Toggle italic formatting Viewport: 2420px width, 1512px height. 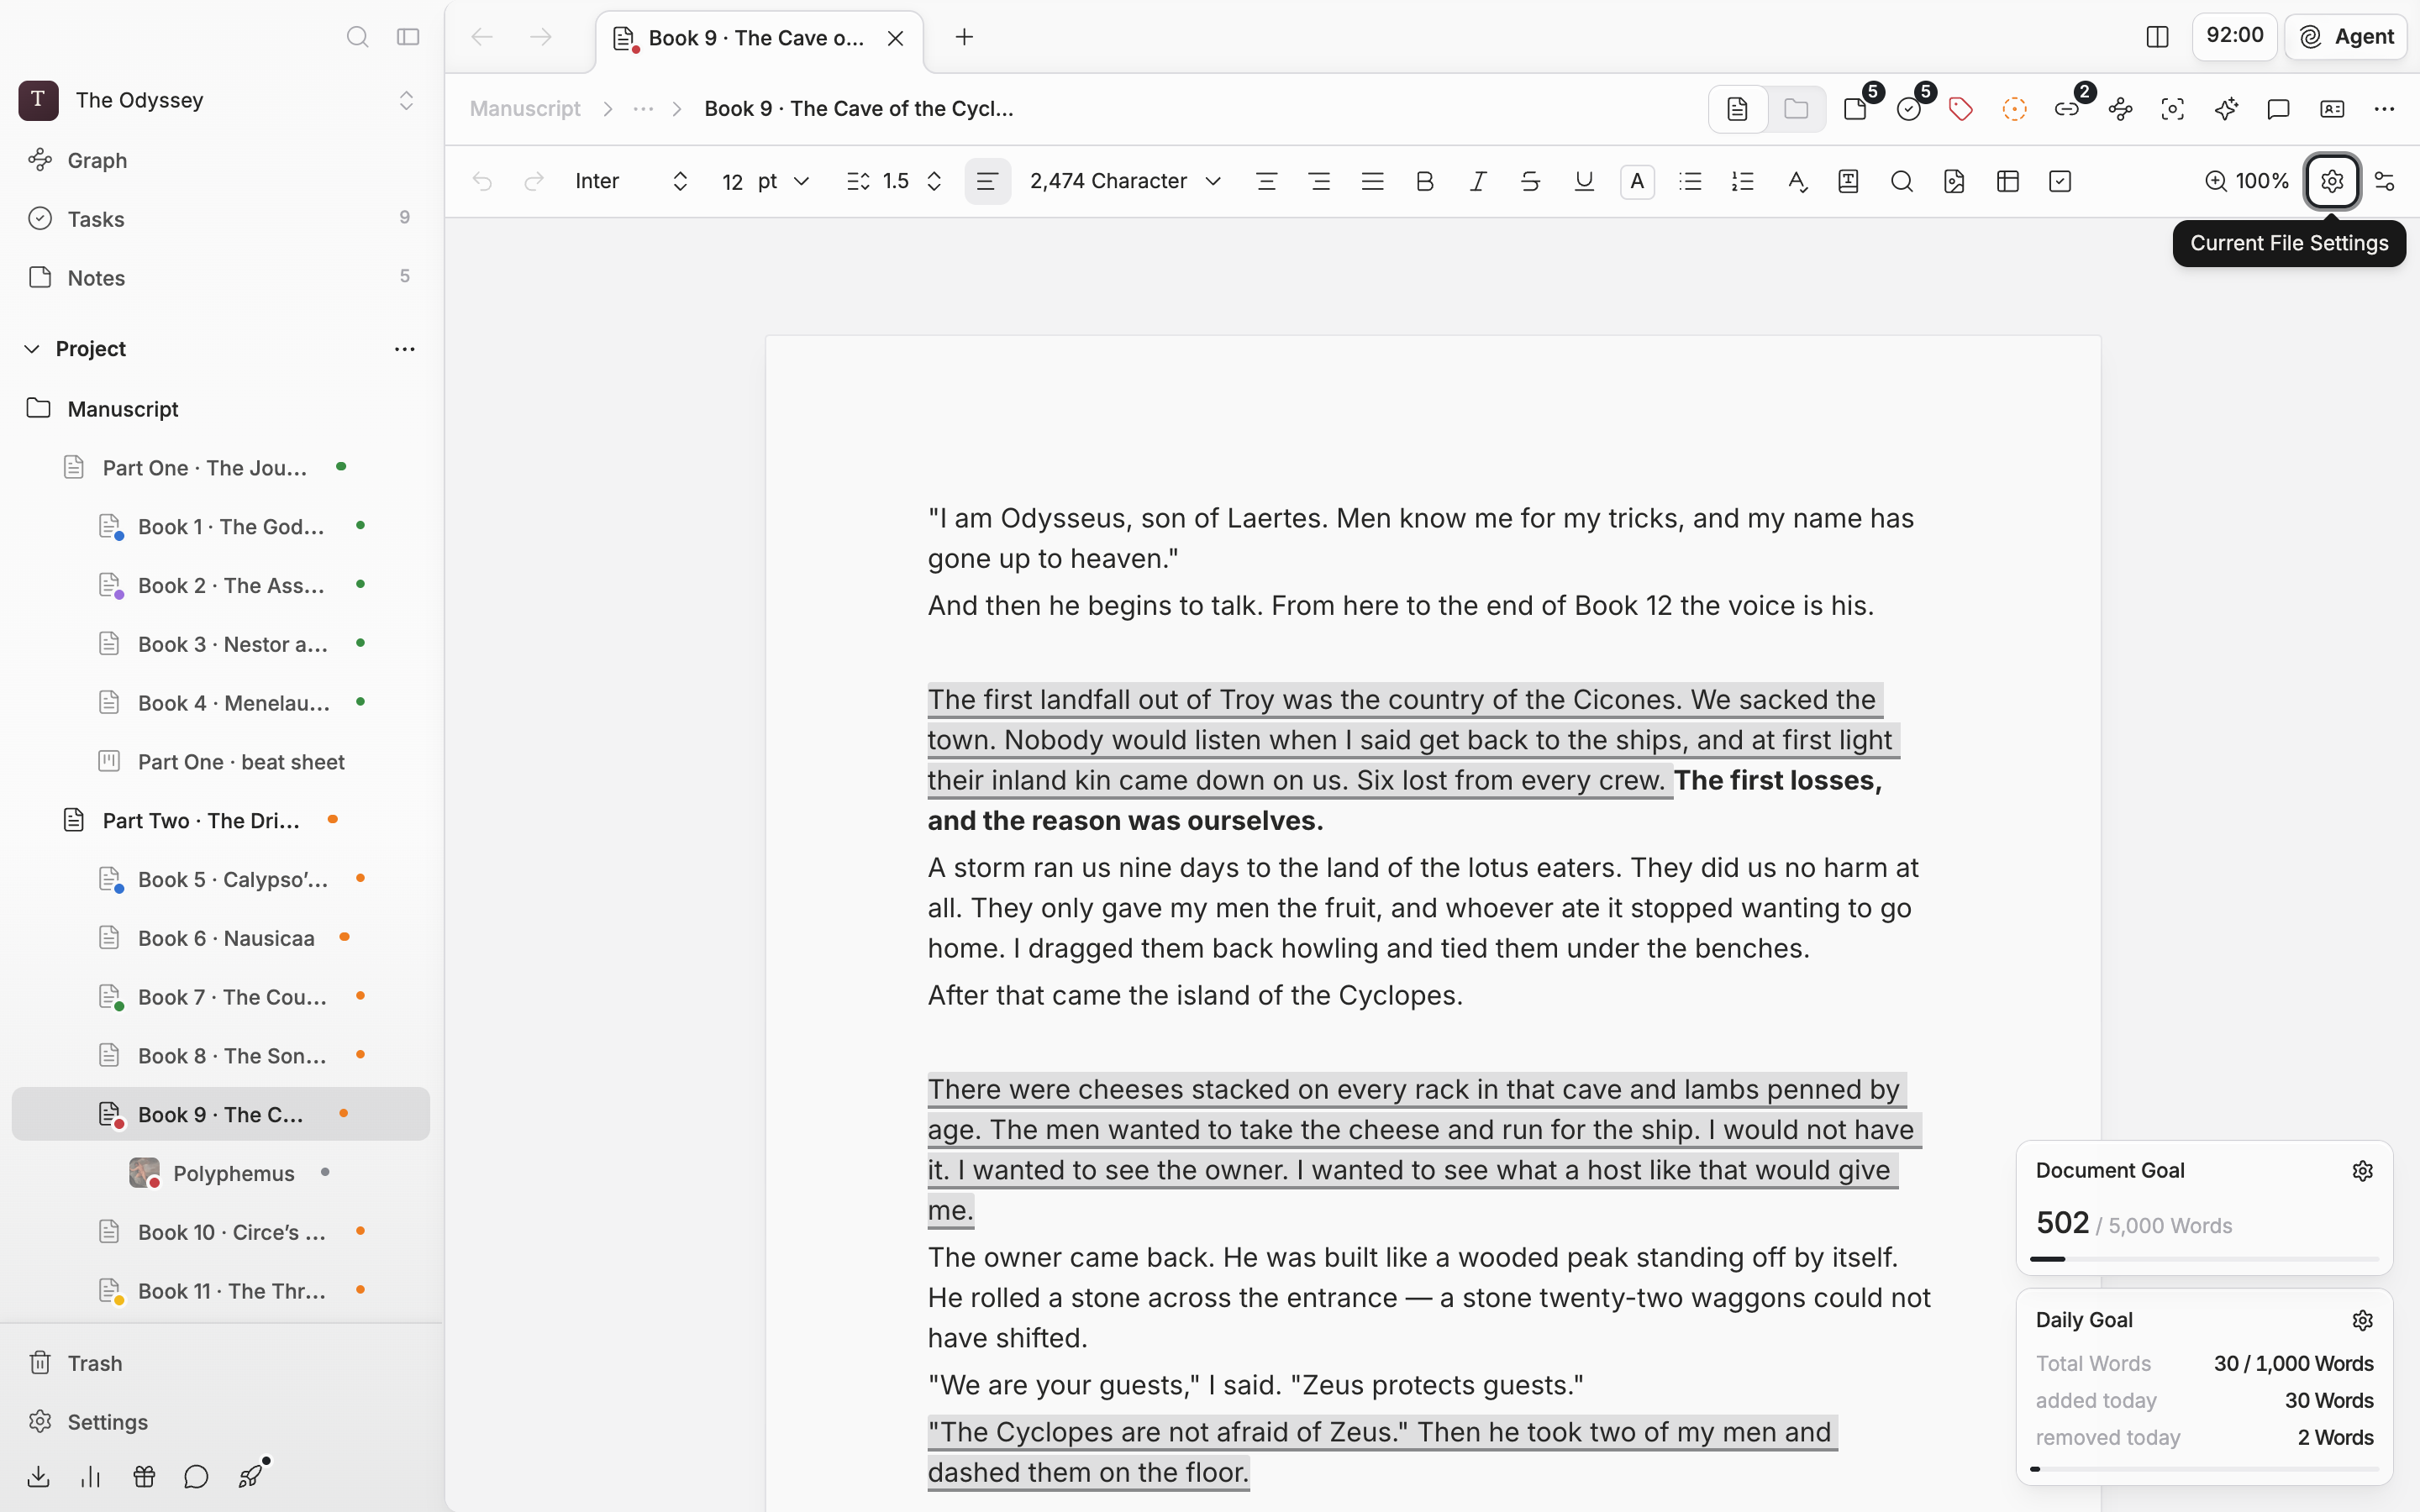(x=1478, y=181)
